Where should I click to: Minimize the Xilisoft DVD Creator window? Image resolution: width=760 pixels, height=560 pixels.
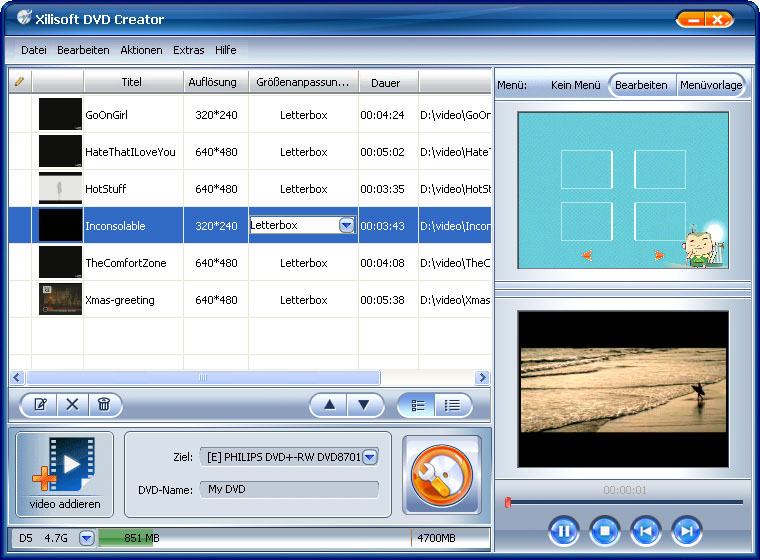pyautogui.click(x=694, y=20)
